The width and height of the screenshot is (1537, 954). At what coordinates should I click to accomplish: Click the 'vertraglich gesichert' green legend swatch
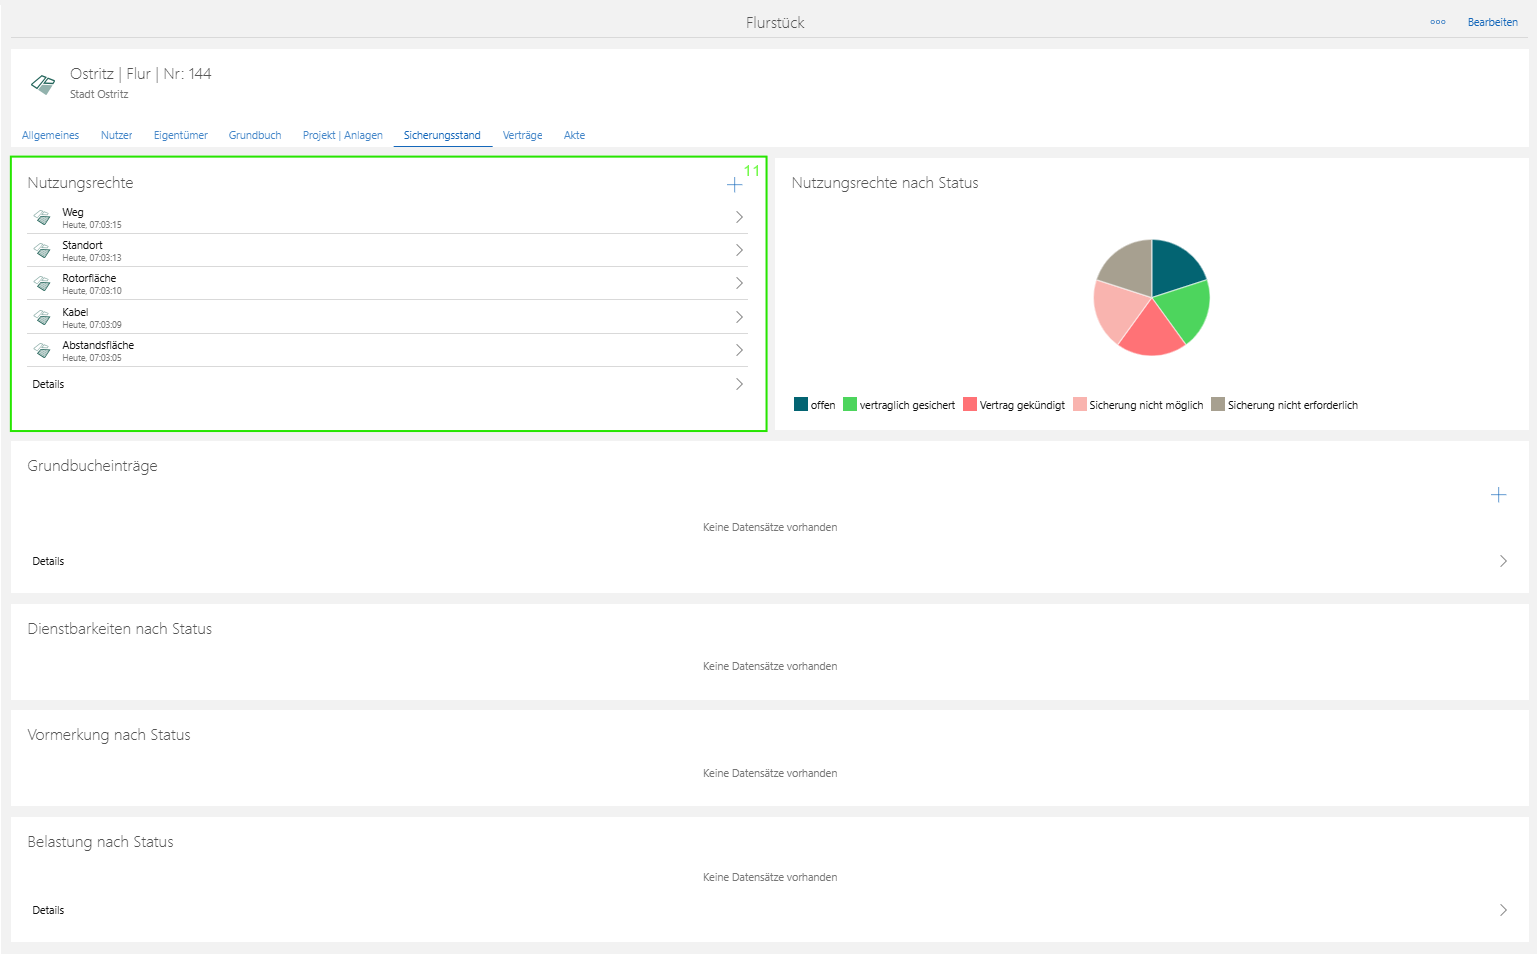[x=850, y=404]
